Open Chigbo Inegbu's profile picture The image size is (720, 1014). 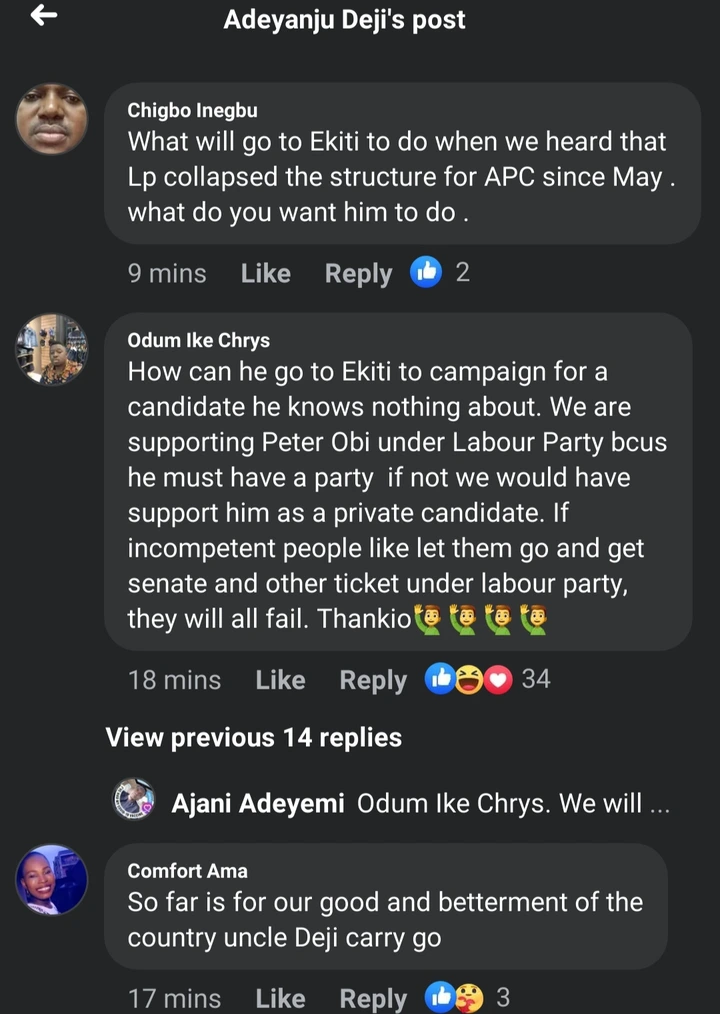coord(52,119)
